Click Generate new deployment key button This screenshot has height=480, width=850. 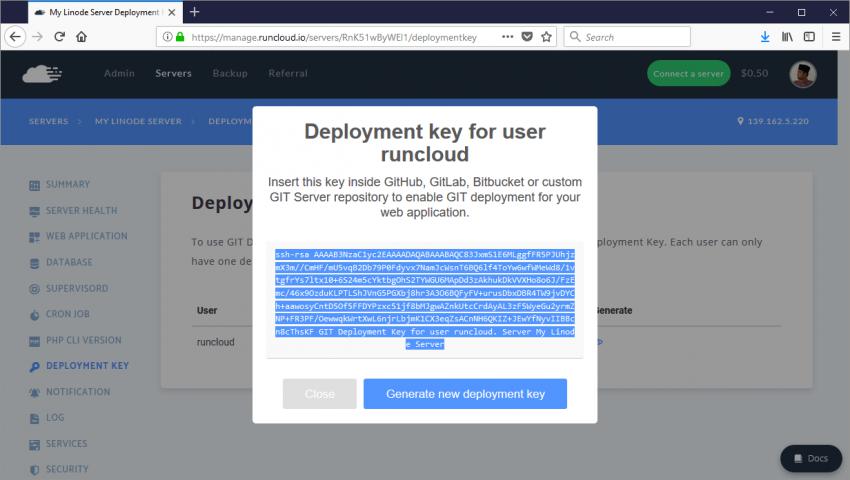(465, 394)
